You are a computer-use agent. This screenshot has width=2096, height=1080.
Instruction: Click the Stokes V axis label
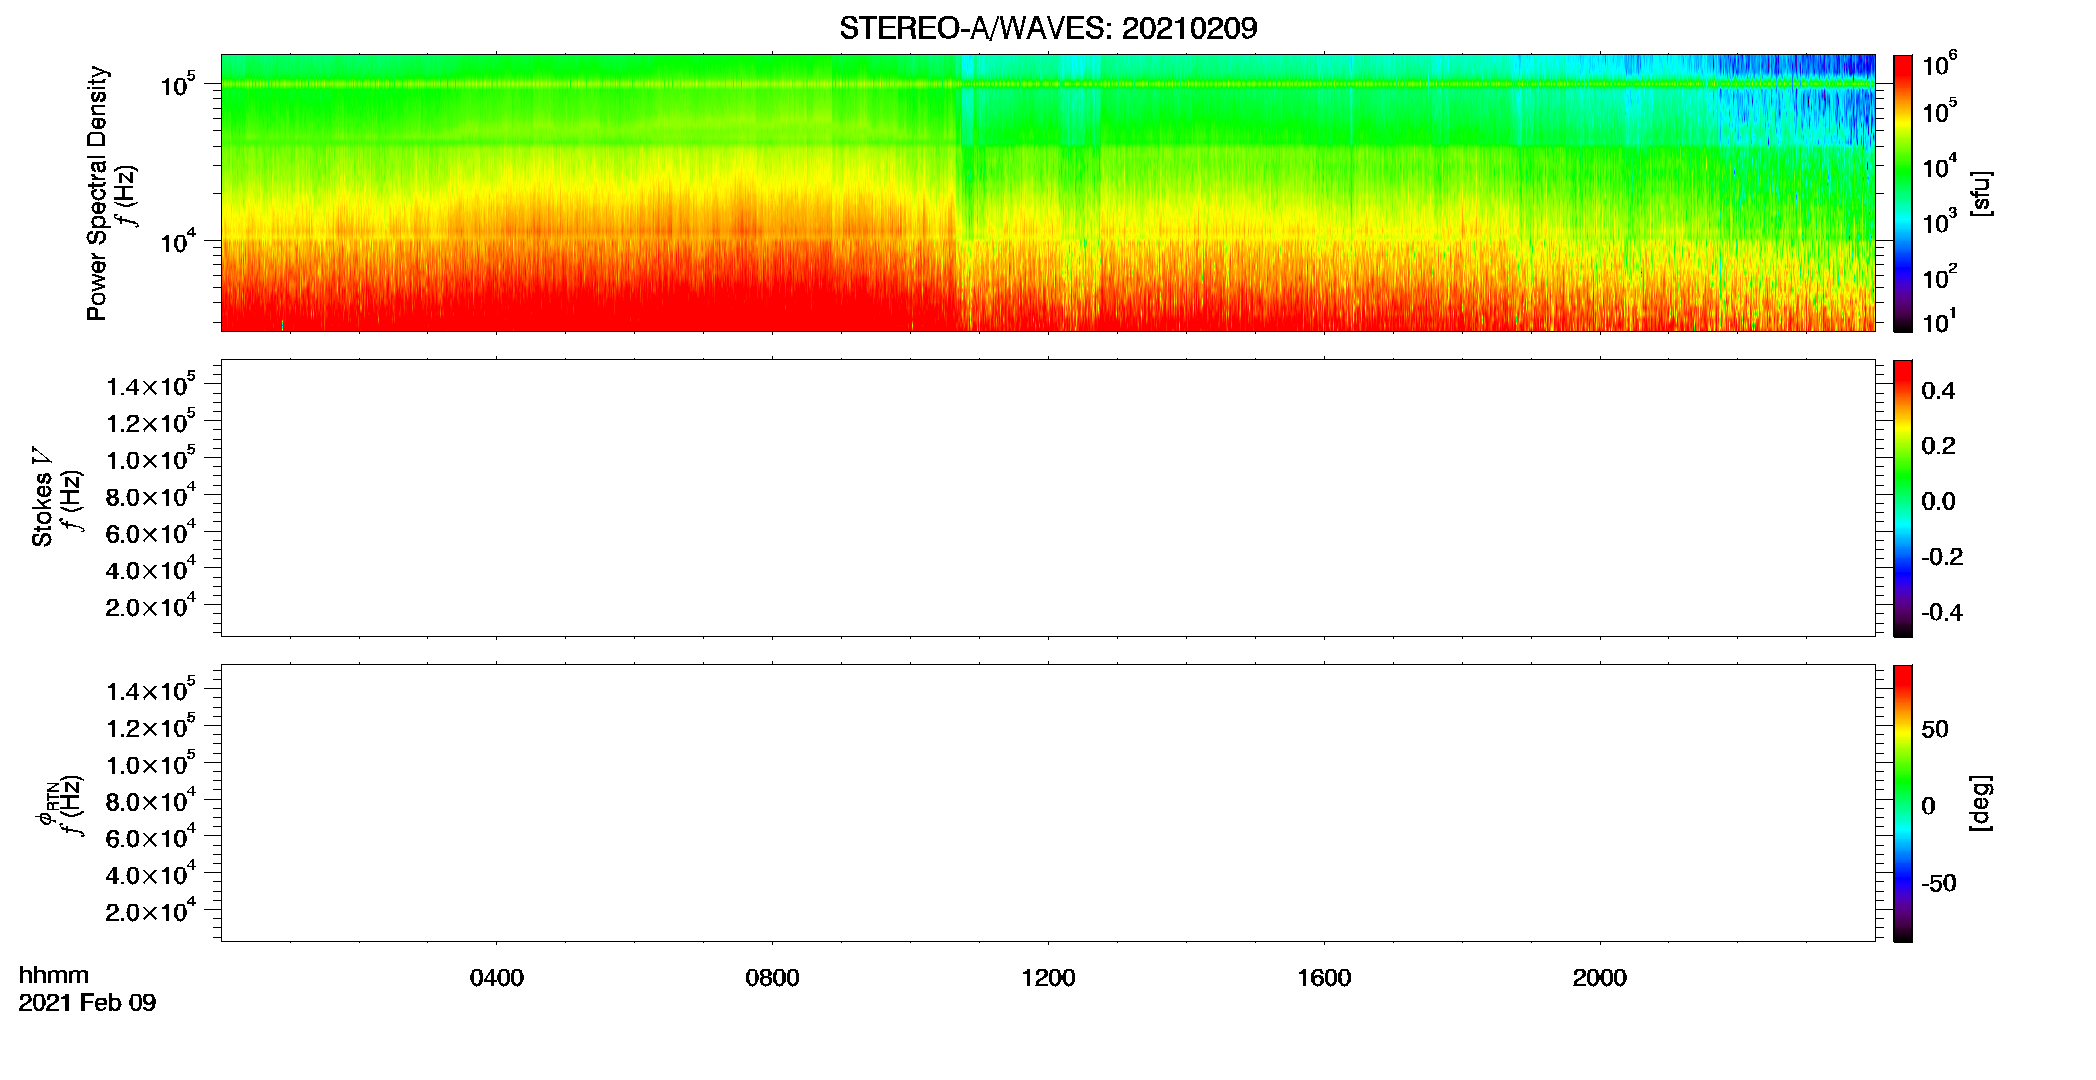coord(43,496)
